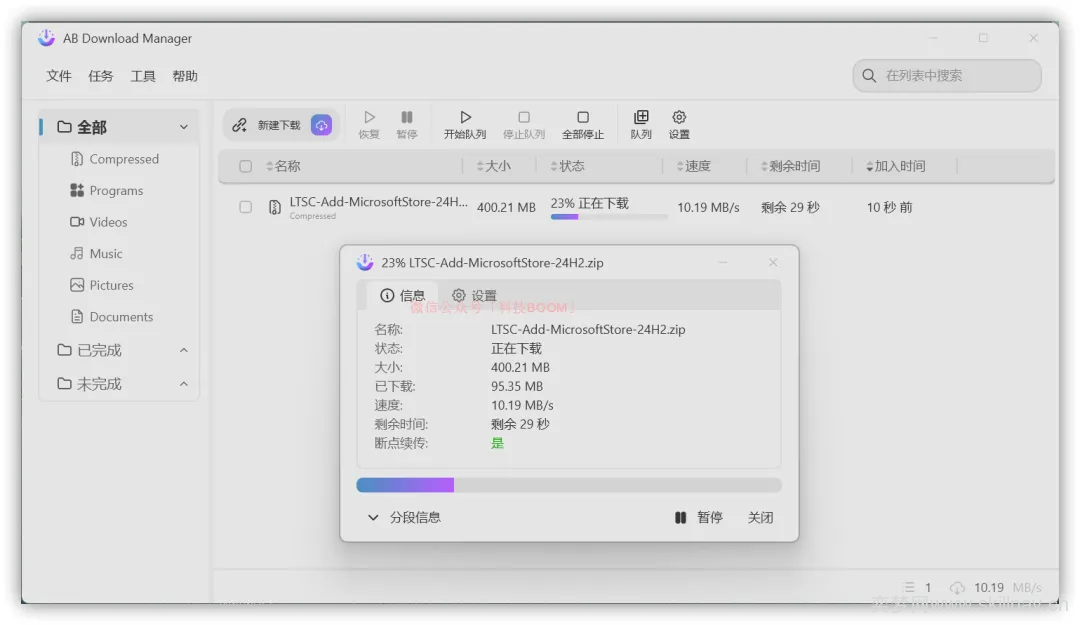
Task: Click the 新建下载 new download button
Action: [x=280, y=125]
